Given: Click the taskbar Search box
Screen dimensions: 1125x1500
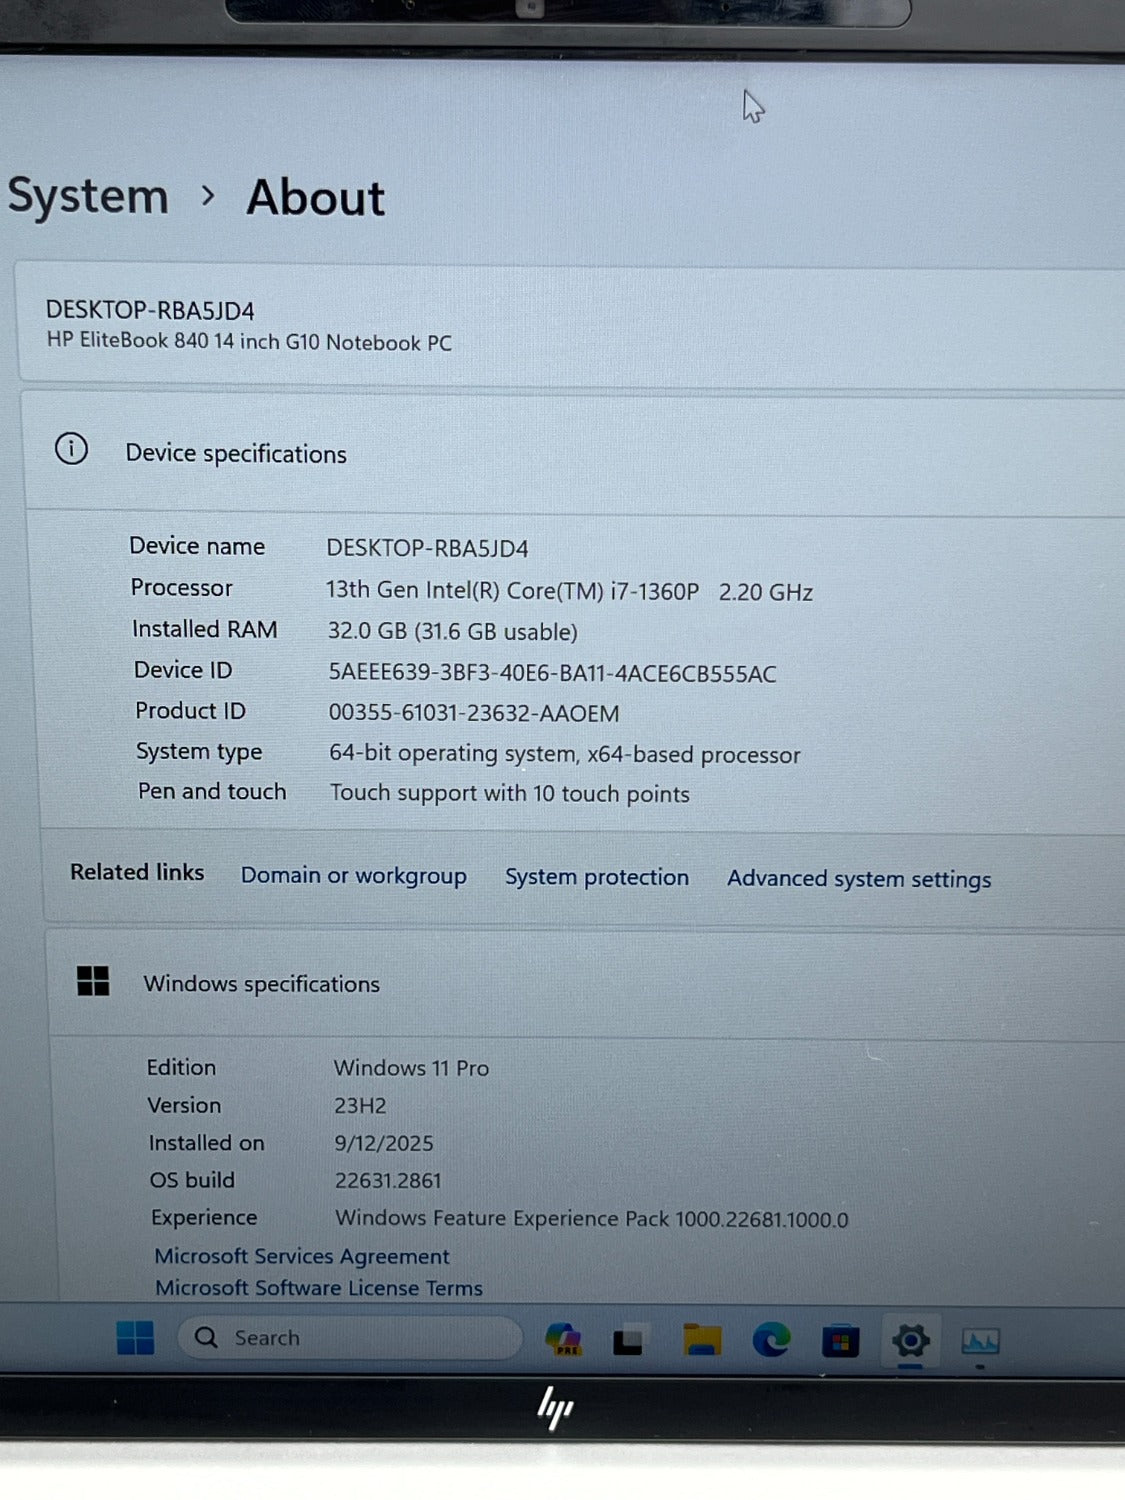Looking at the screenshot, I should pos(350,1338).
